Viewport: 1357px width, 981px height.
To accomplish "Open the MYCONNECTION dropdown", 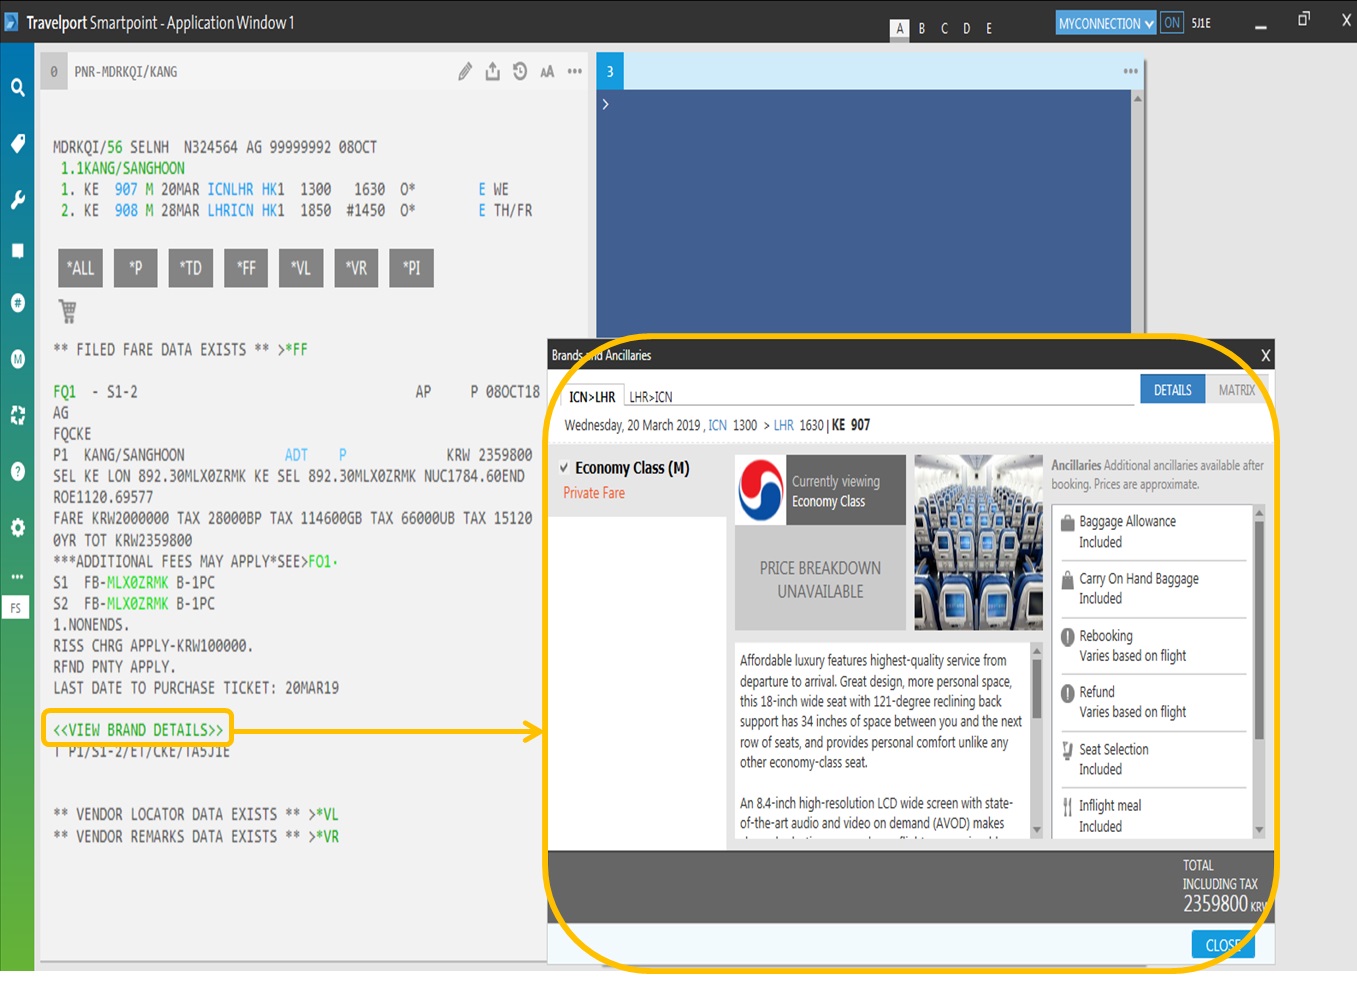I will coord(1106,23).
